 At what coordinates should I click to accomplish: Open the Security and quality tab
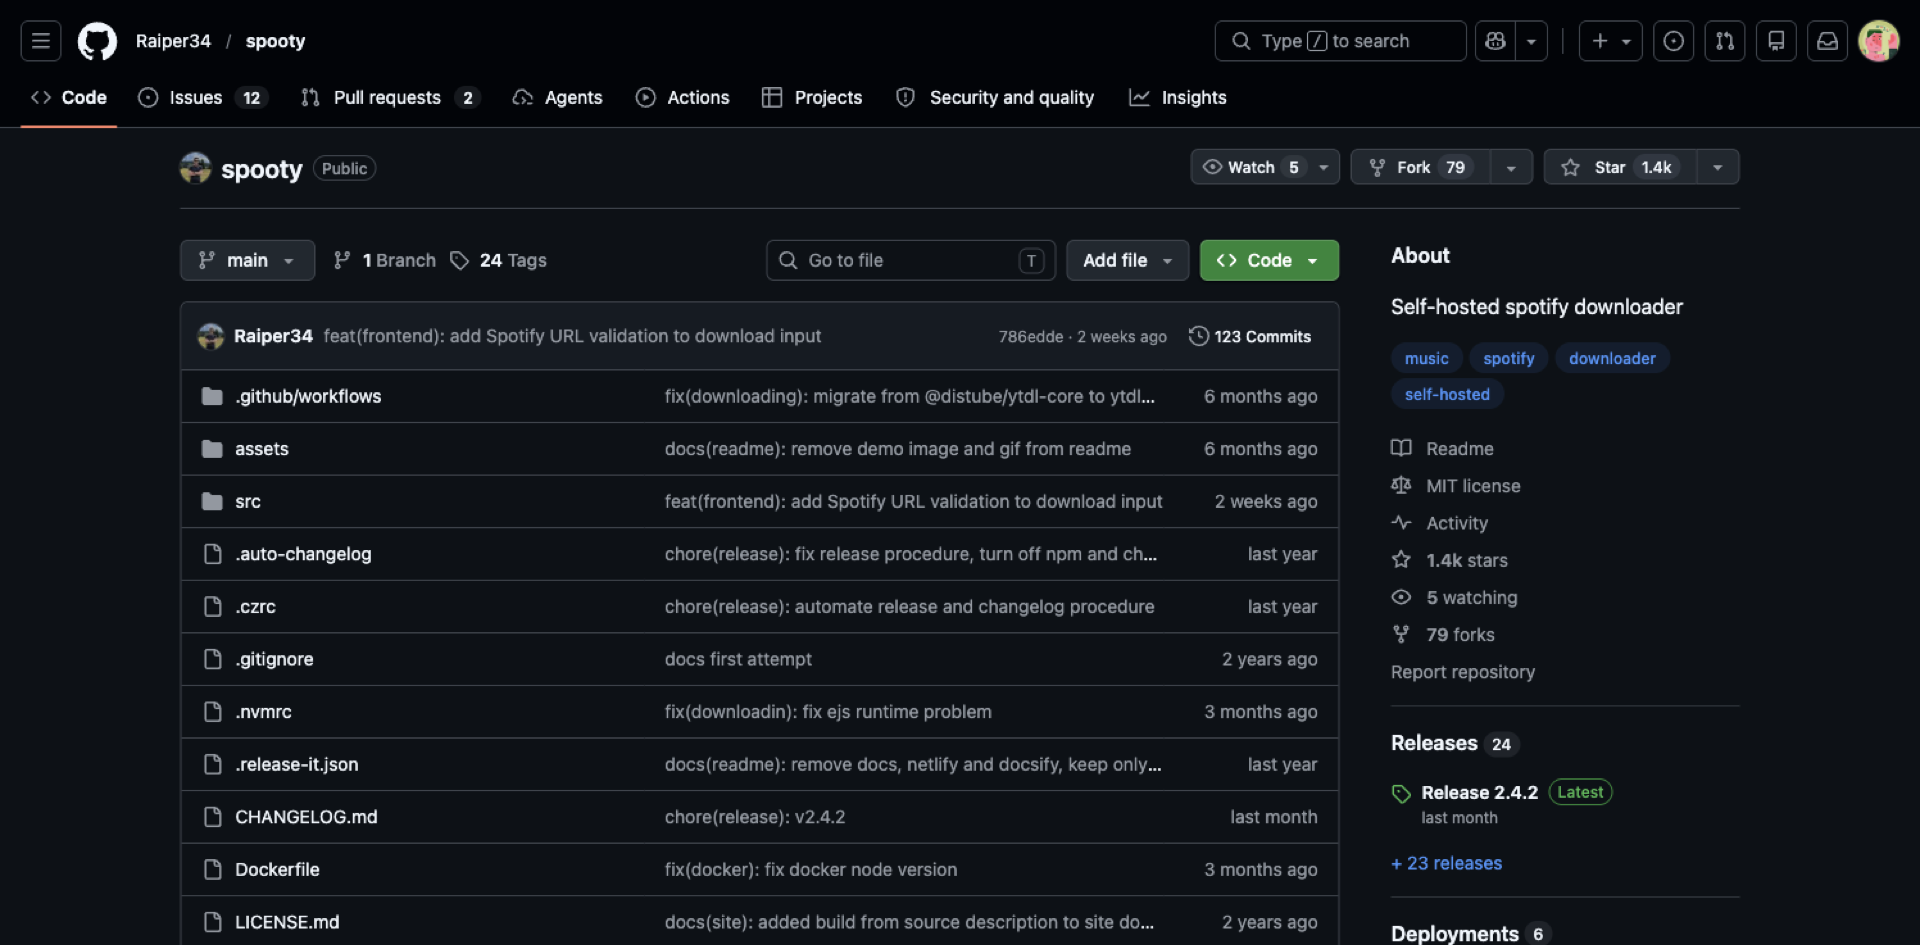[995, 97]
